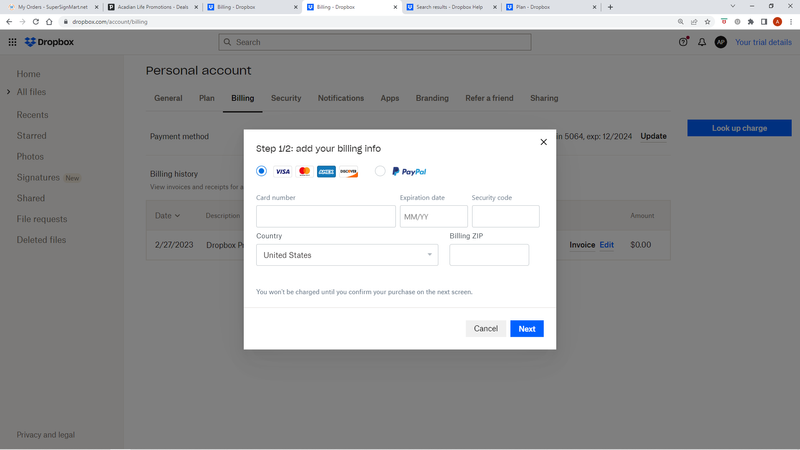The width and height of the screenshot is (800, 450).
Task: Switch to the Security tab
Action: pos(286,98)
